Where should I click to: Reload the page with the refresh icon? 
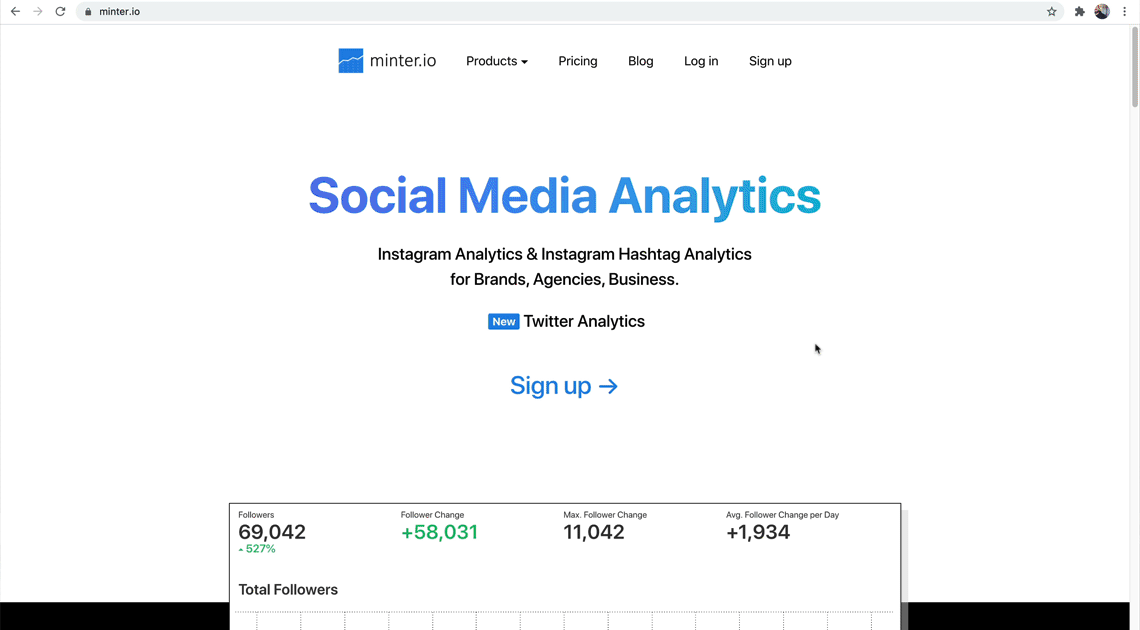[60, 12]
